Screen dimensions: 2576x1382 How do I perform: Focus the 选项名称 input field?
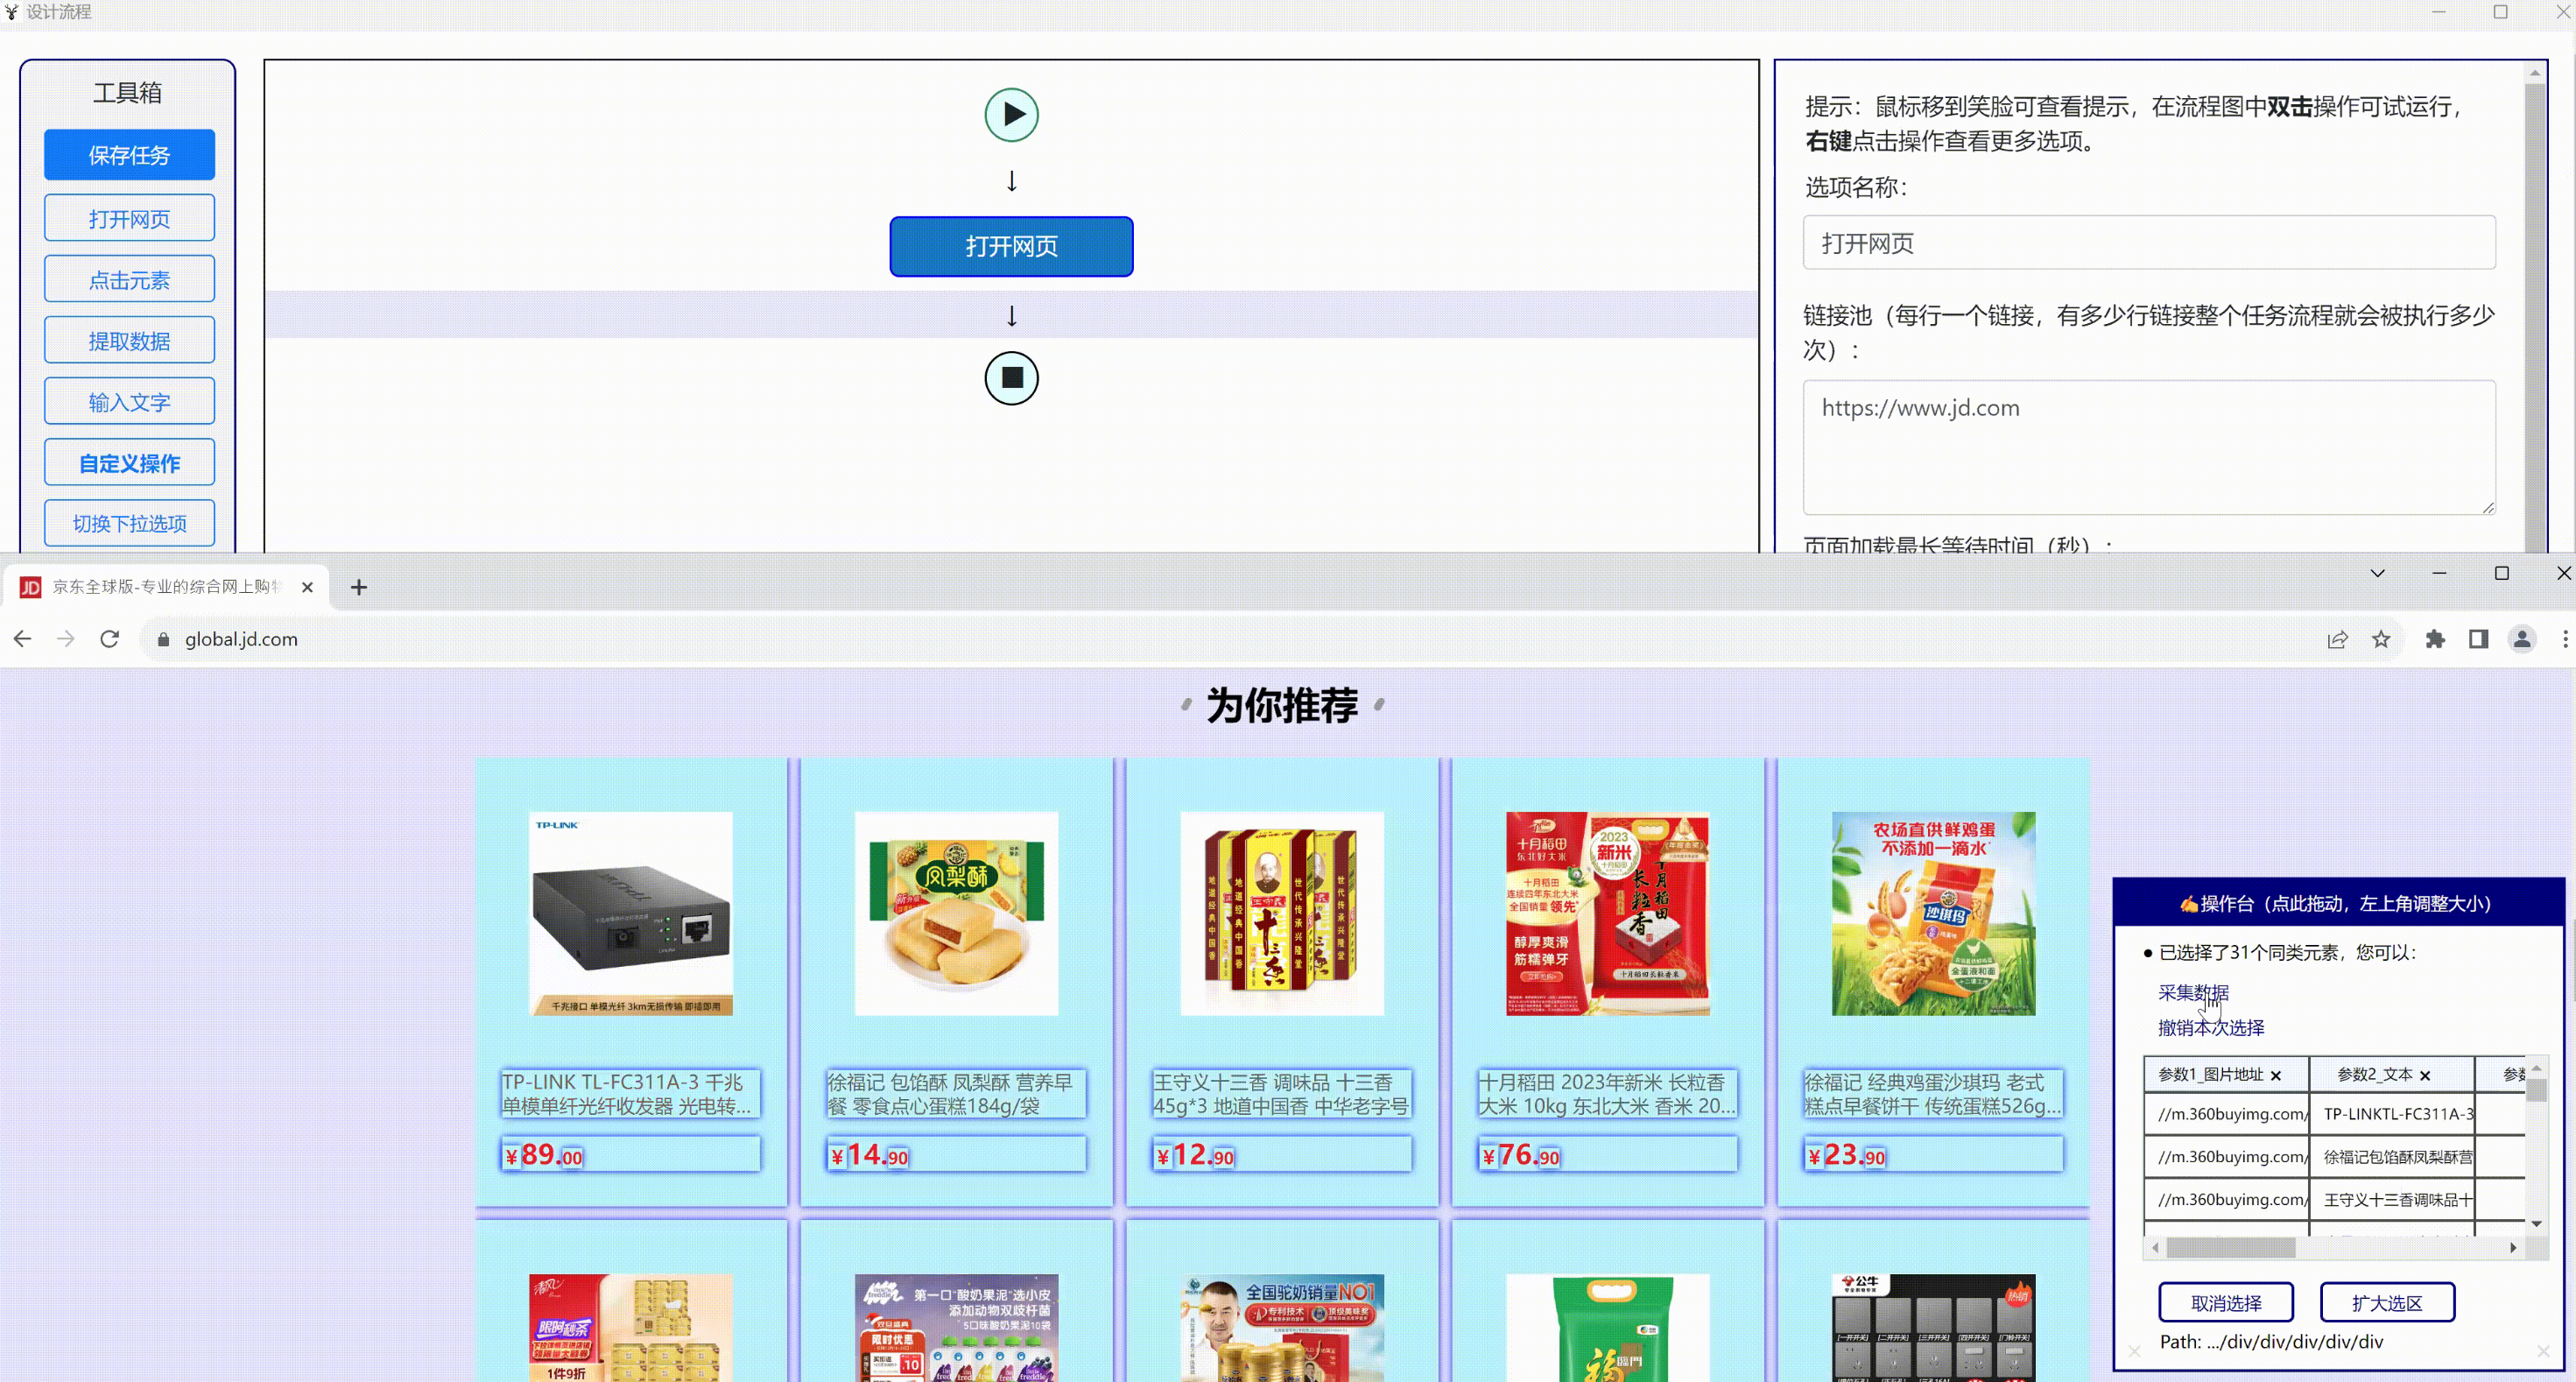pyautogui.click(x=2149, y=243)
